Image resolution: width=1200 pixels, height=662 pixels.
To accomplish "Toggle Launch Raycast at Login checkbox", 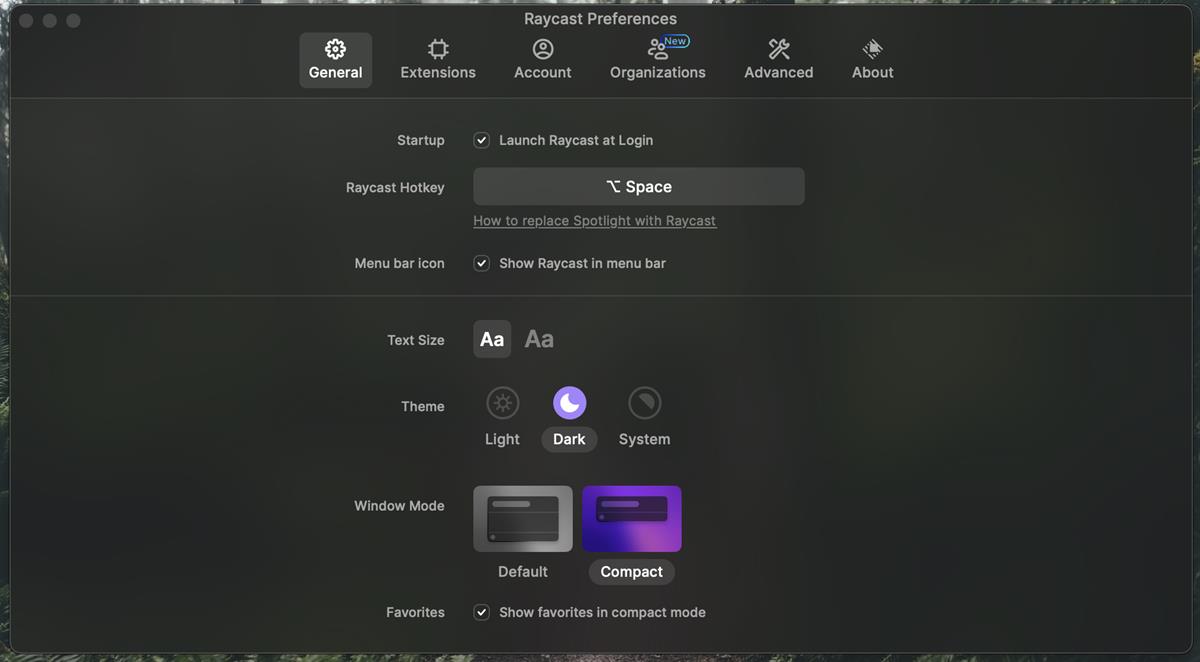I will click(x=481, y=140).
